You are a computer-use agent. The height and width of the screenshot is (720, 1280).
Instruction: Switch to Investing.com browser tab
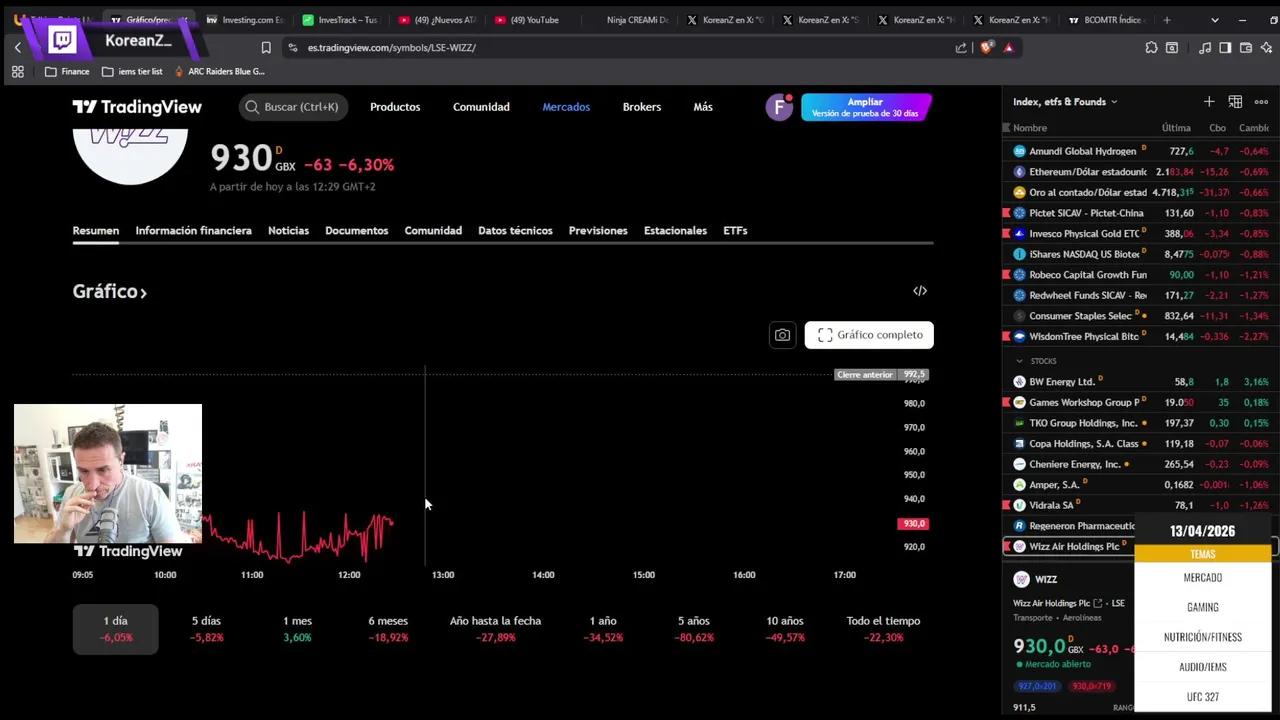[x=245, y=20]
